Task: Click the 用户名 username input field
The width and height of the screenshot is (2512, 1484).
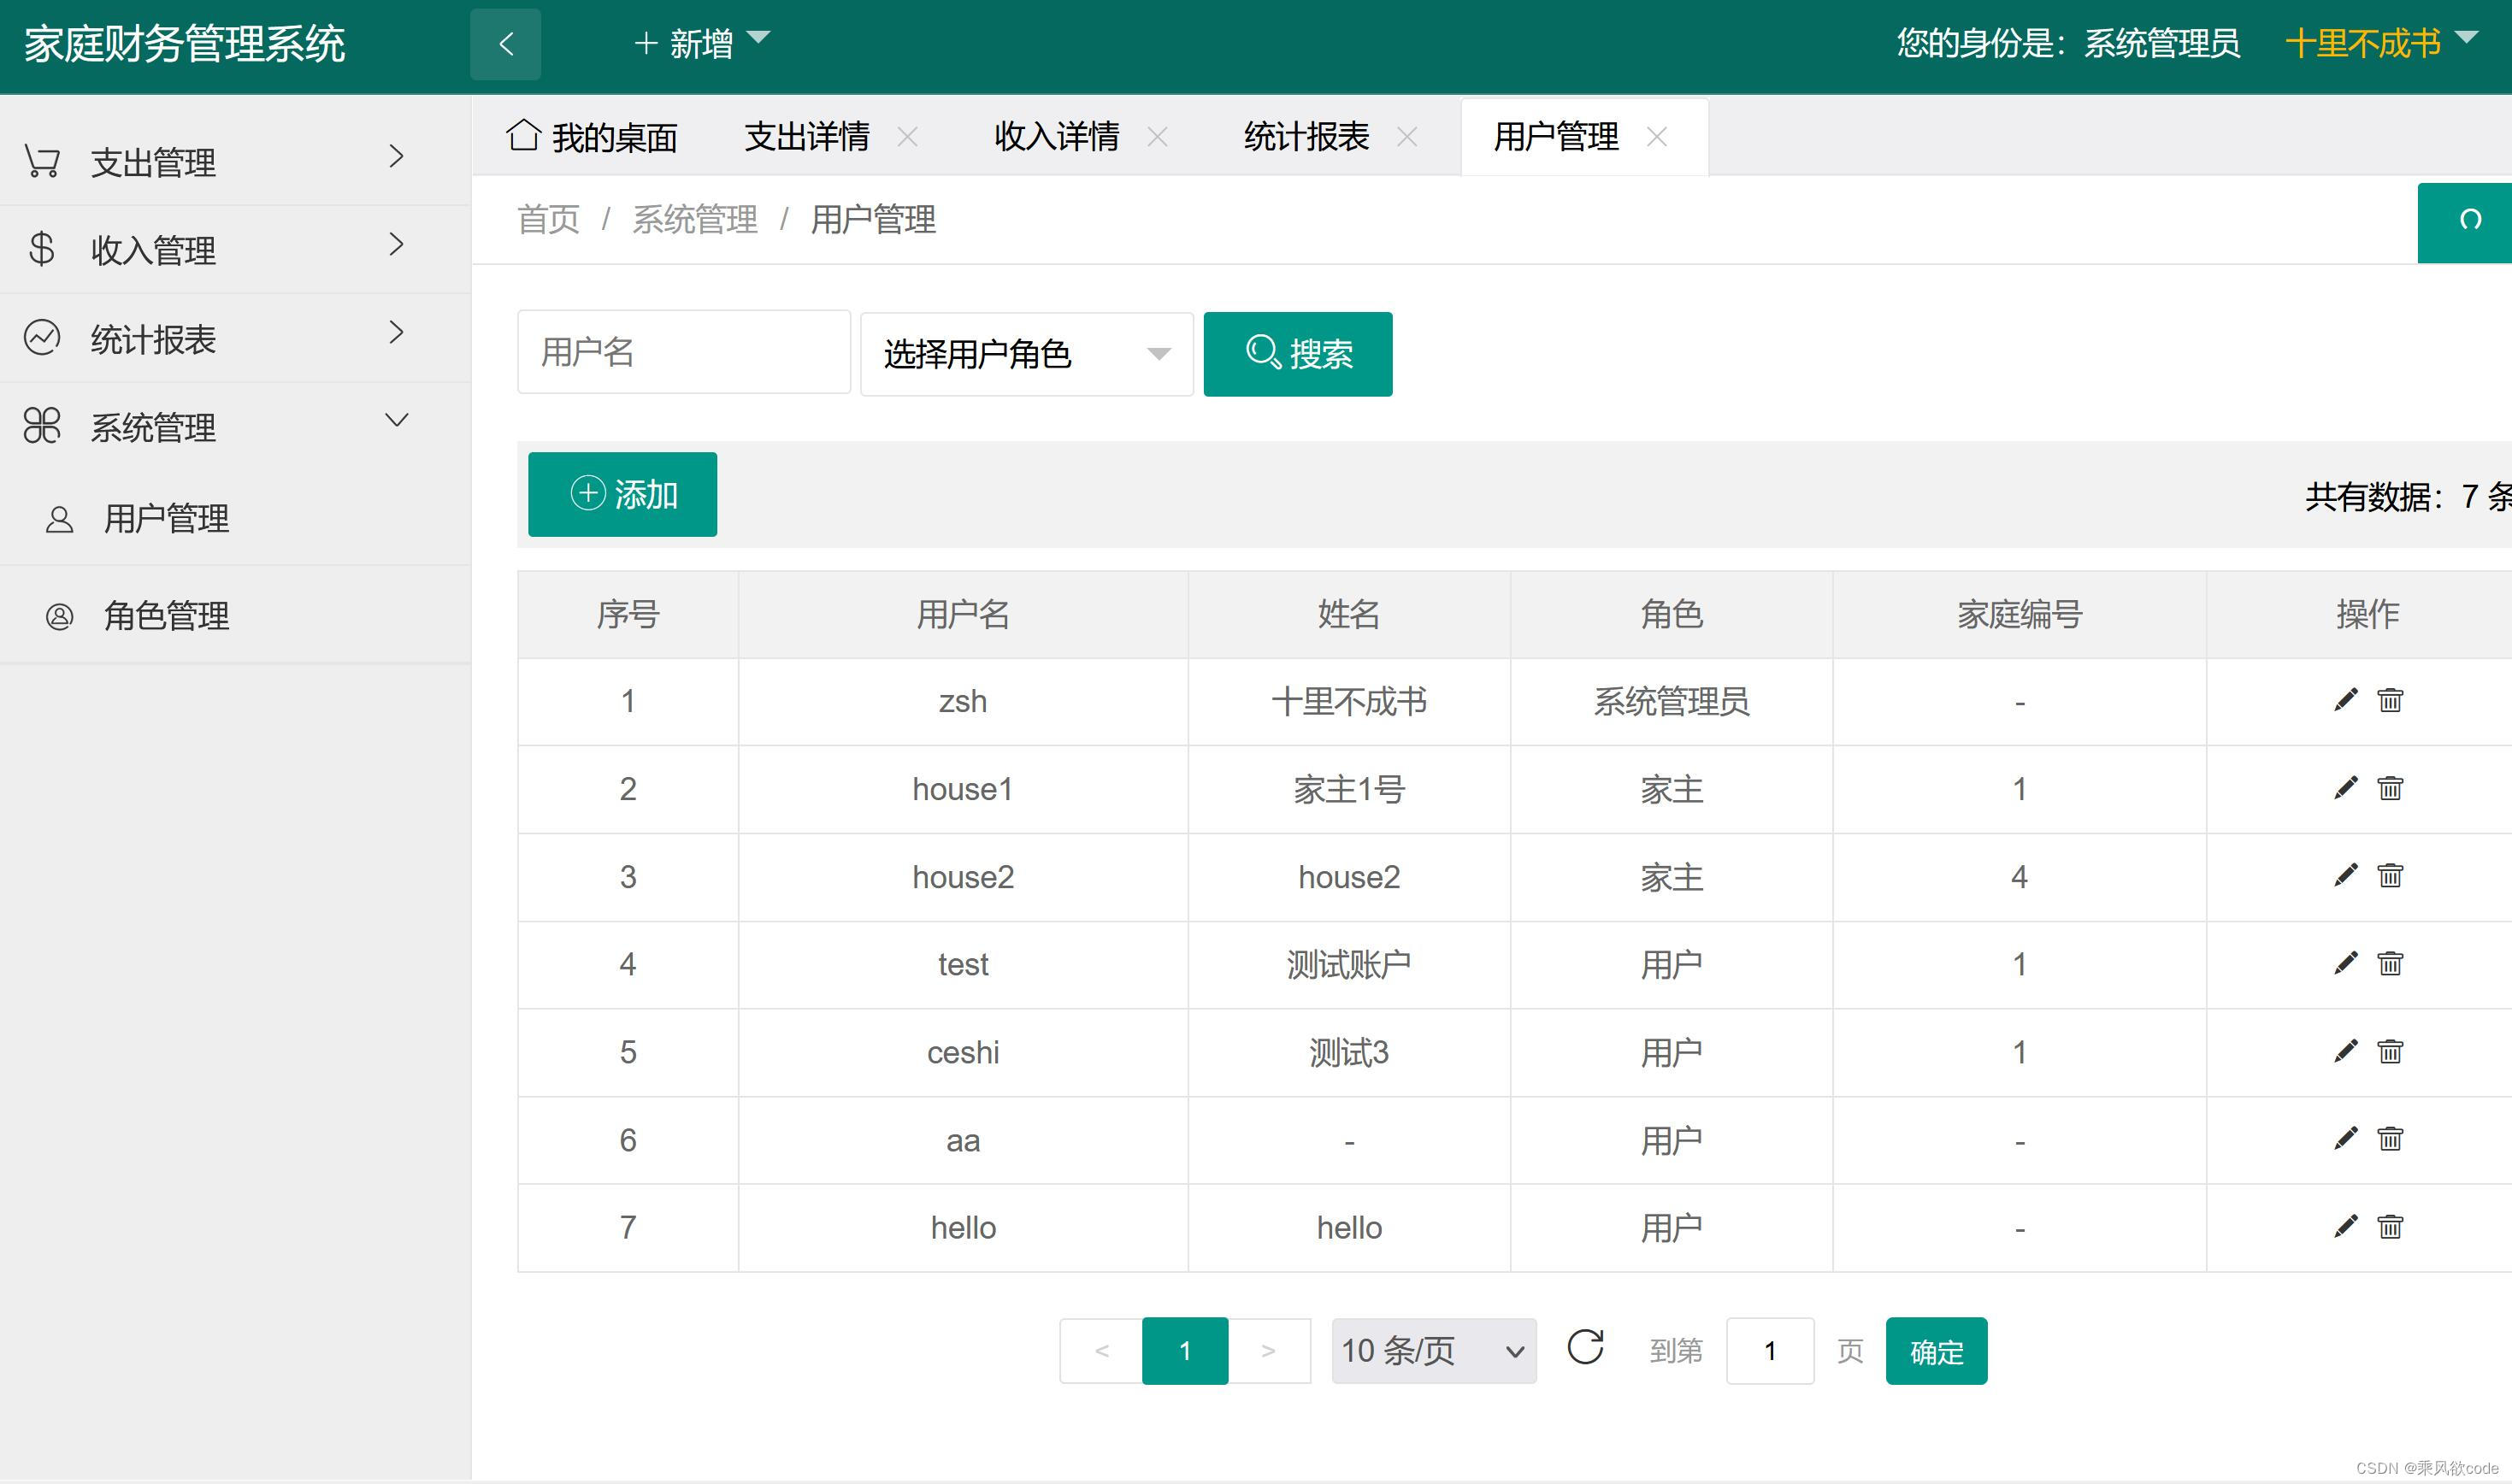Action: coord(683,352)
